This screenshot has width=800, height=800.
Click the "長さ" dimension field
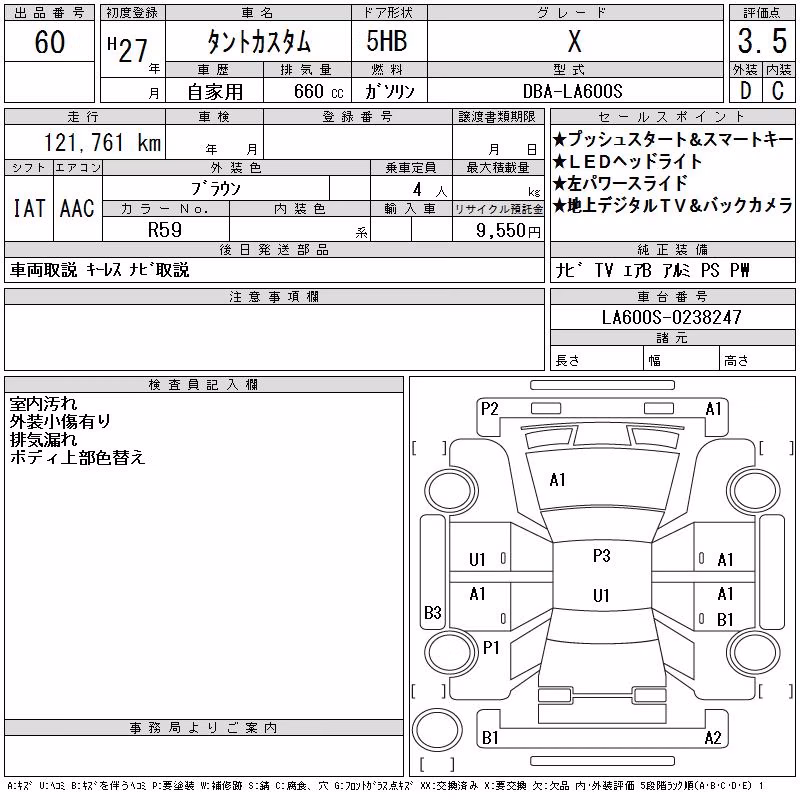point(597,358)
